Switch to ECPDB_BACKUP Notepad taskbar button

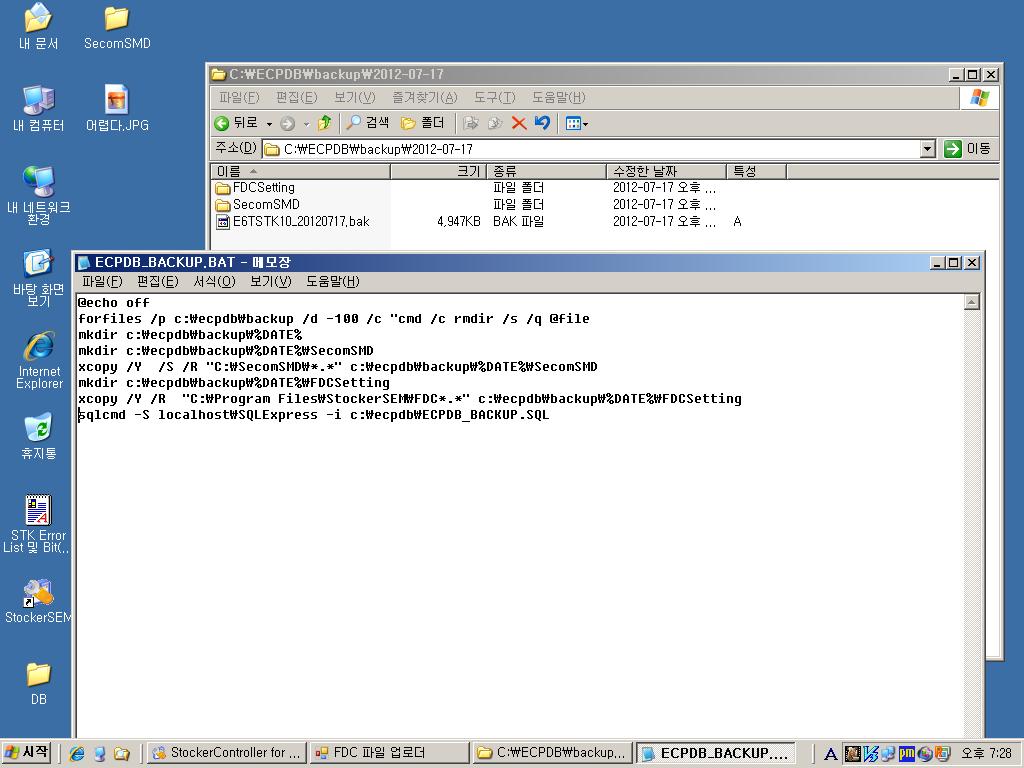pos(716,753)
